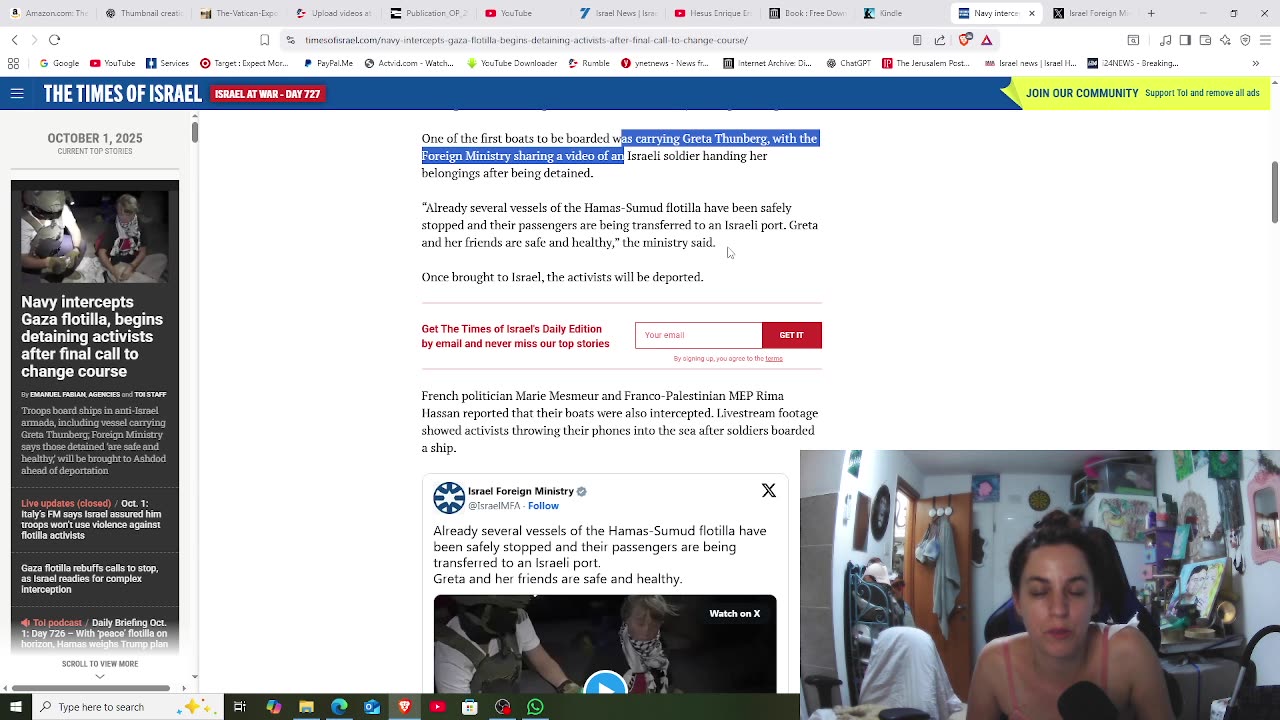Click the Times of Israel logo
This screenshot has height=720, width=1280.
pos(123,94)
